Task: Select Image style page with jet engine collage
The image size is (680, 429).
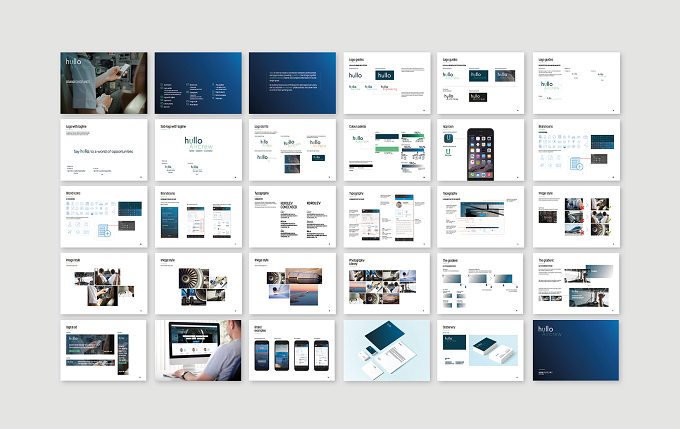Action: tap(198, 284)
